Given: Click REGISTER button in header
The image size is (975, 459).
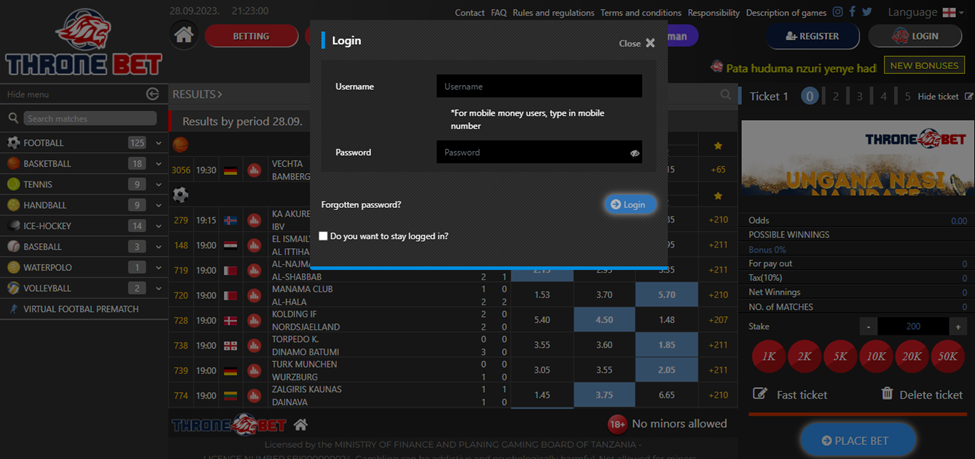Looking at the screenshot, I should 812,36.
